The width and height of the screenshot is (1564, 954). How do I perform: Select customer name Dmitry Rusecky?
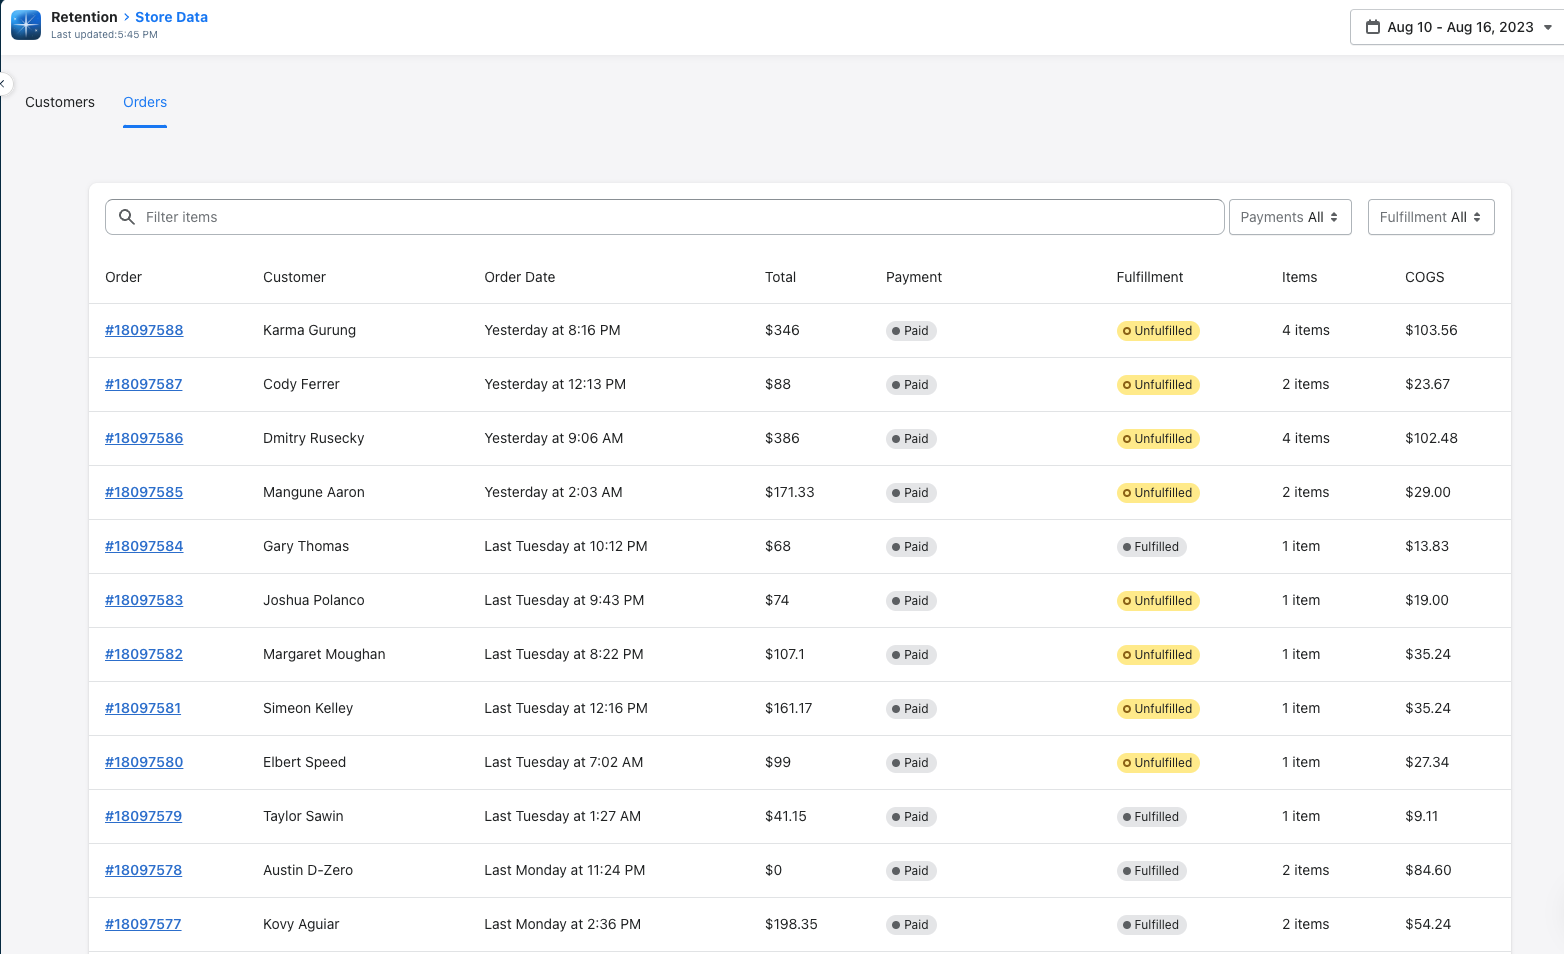click(313, 438)
